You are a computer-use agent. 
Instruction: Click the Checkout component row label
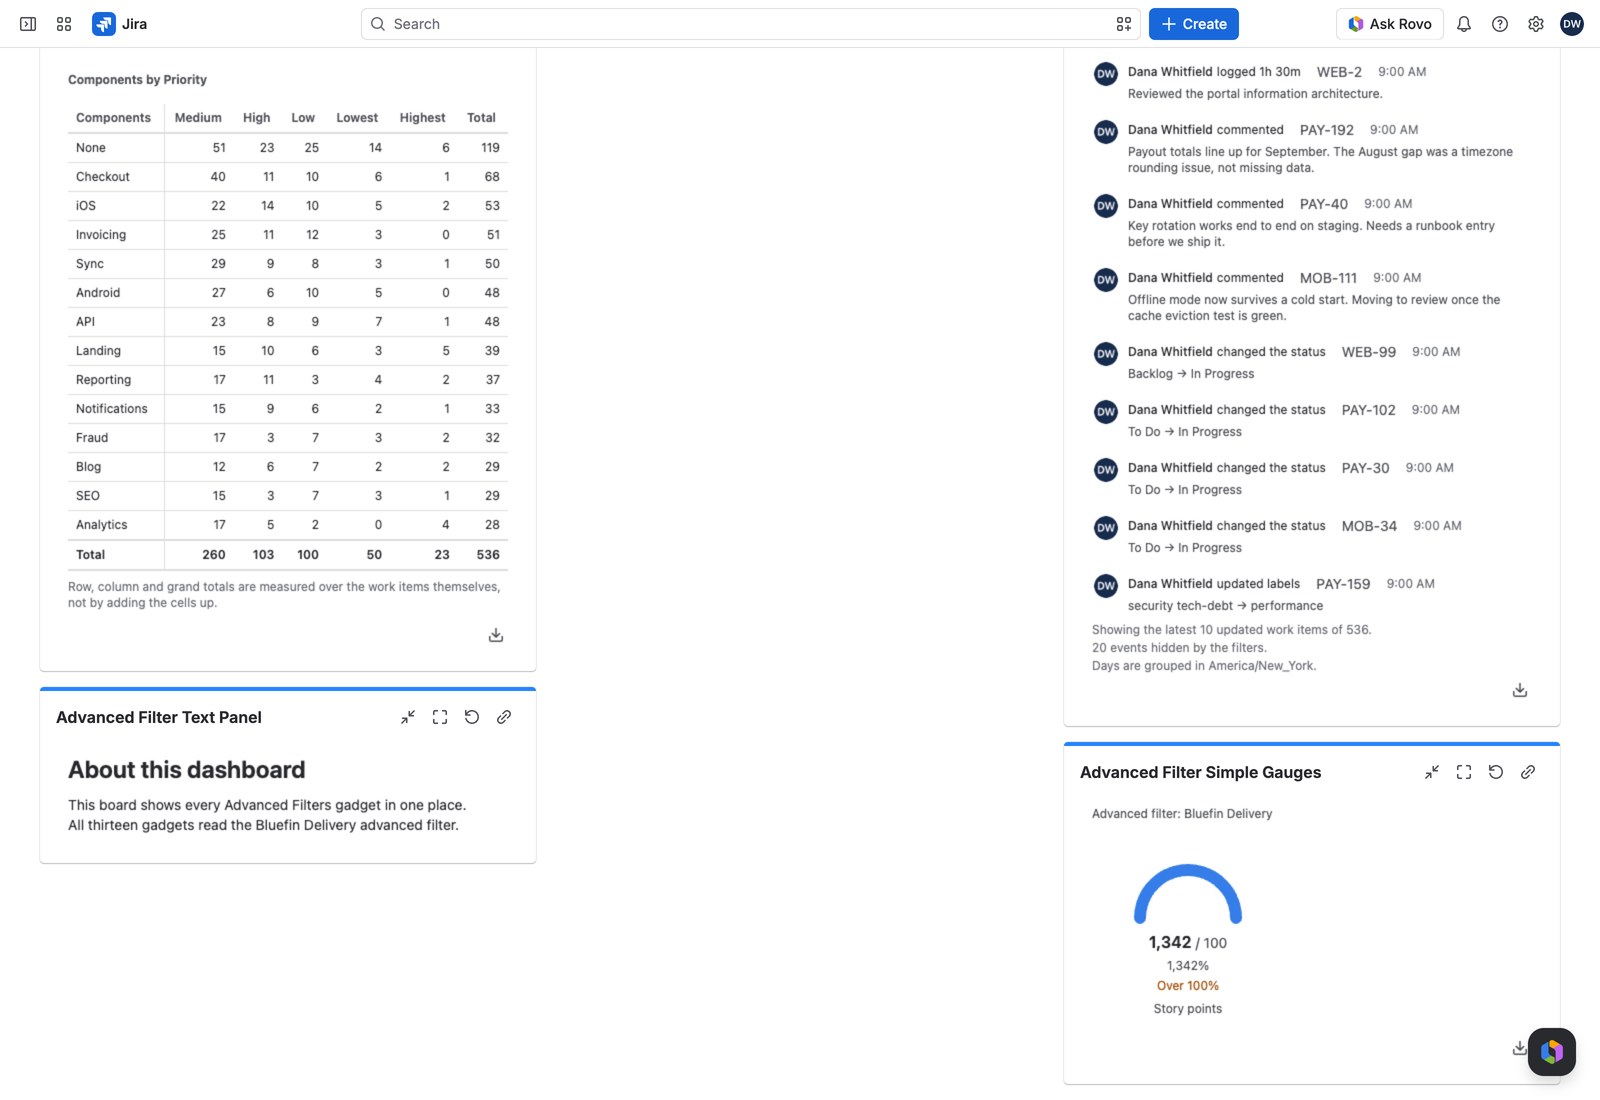(x=103, y=177)
